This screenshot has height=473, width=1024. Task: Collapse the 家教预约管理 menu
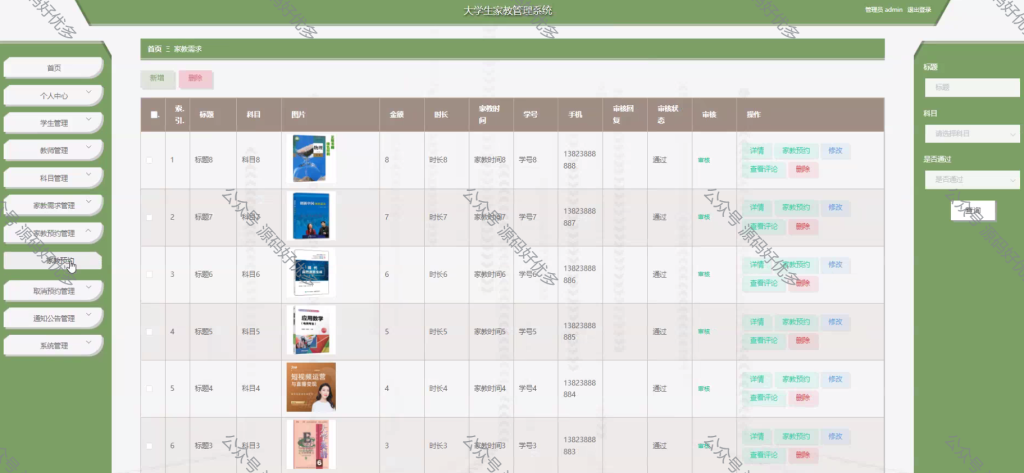(x=89, y=230)
